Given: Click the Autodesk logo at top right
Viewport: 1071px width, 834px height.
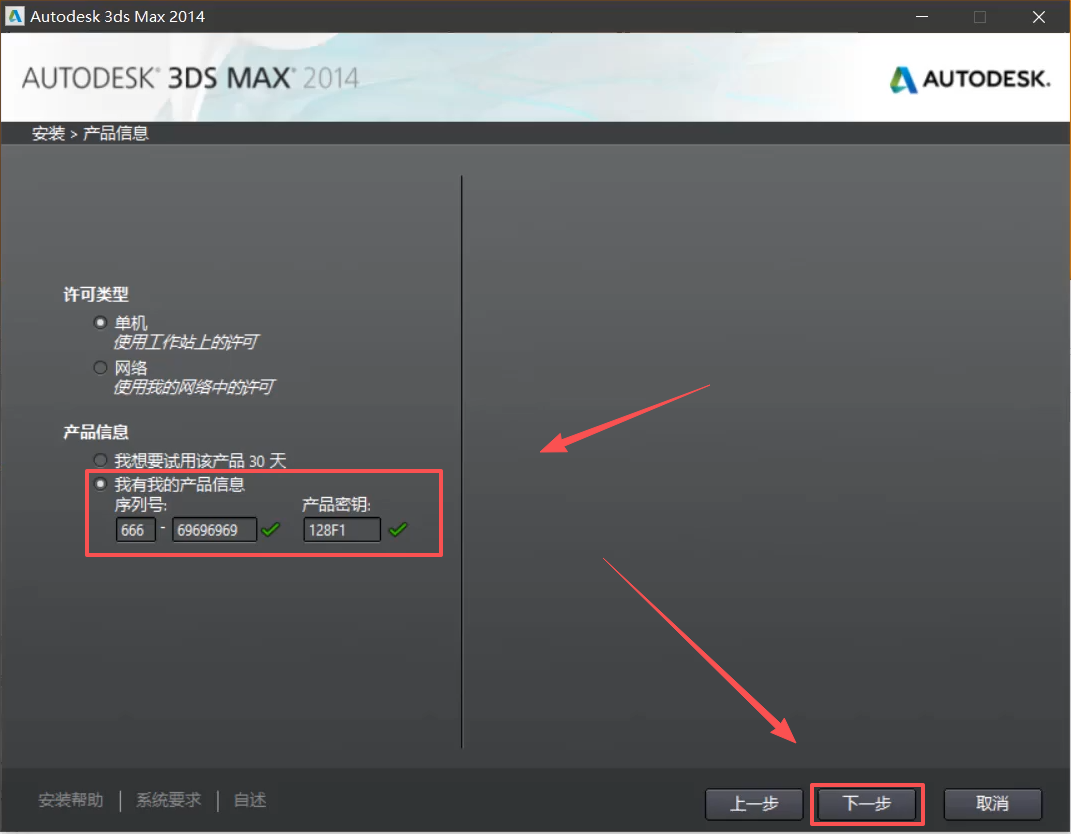Looking at the screenshot, I should 970,79.
